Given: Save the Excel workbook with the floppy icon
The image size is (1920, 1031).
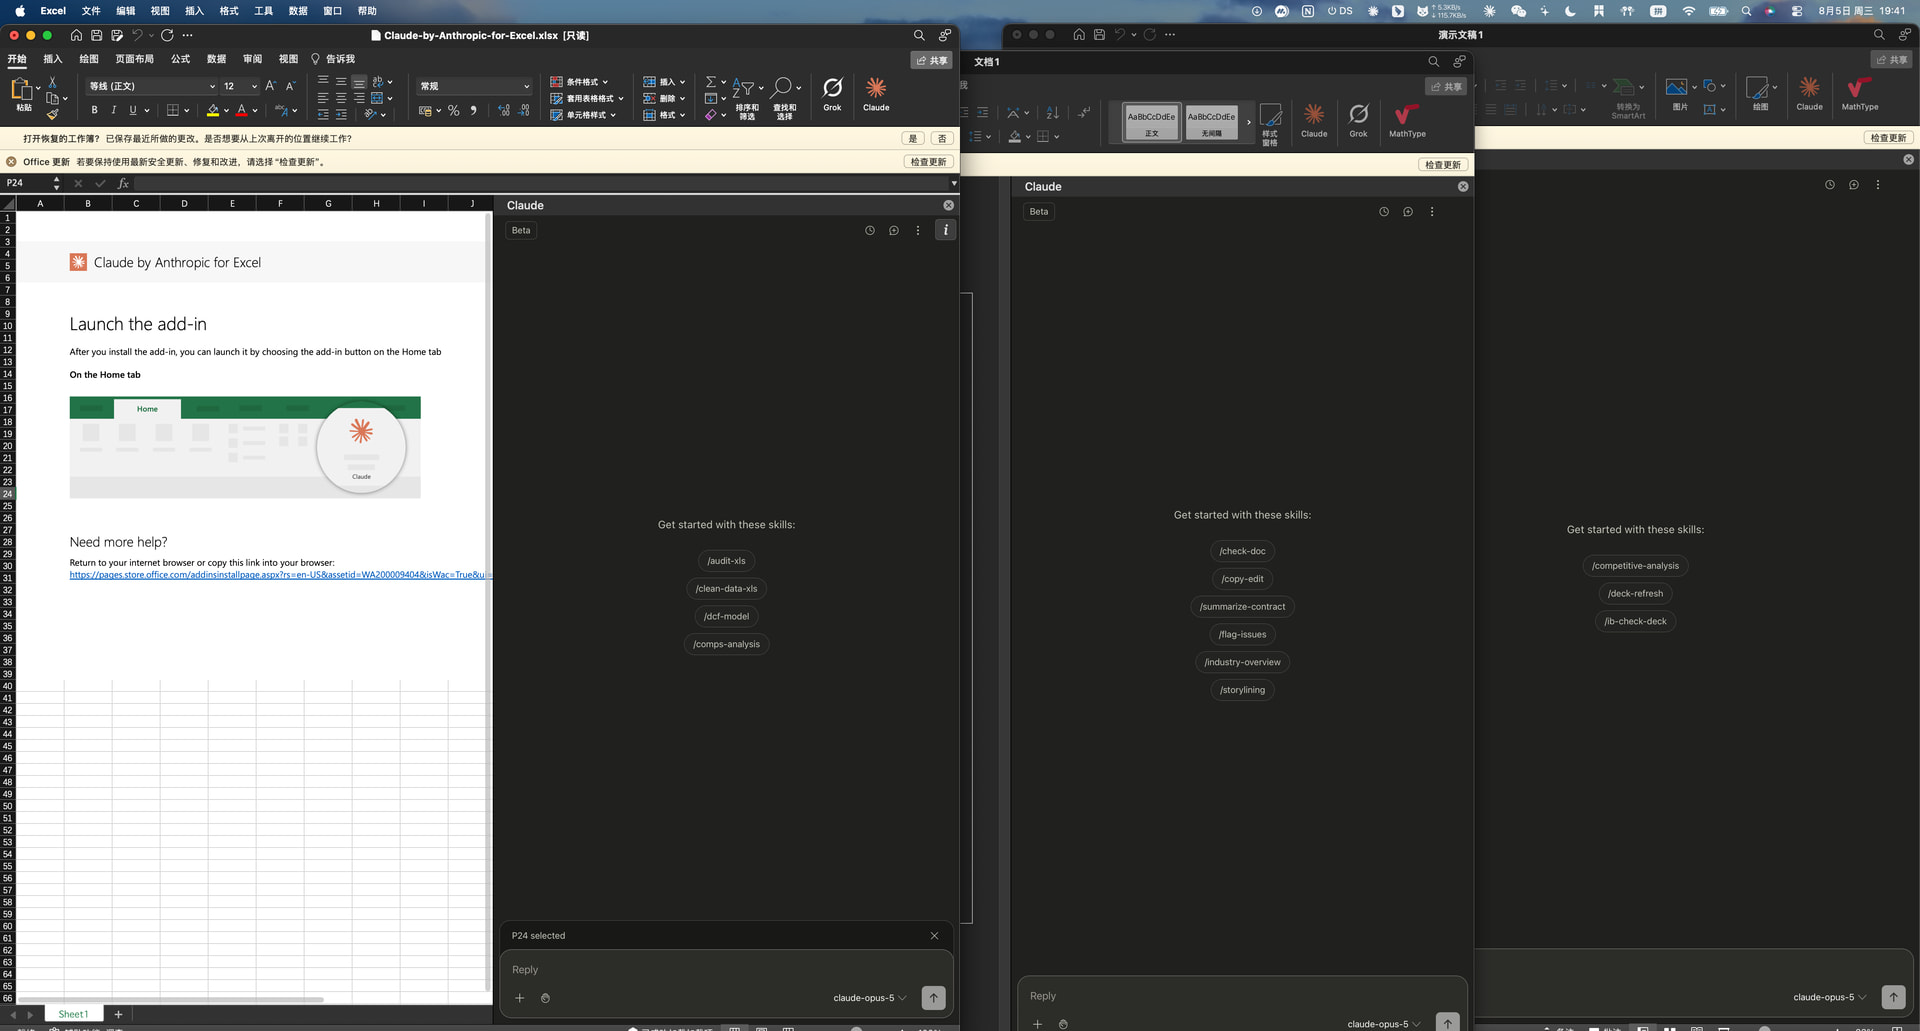Looking at the screenshot, I should [97, 35].
